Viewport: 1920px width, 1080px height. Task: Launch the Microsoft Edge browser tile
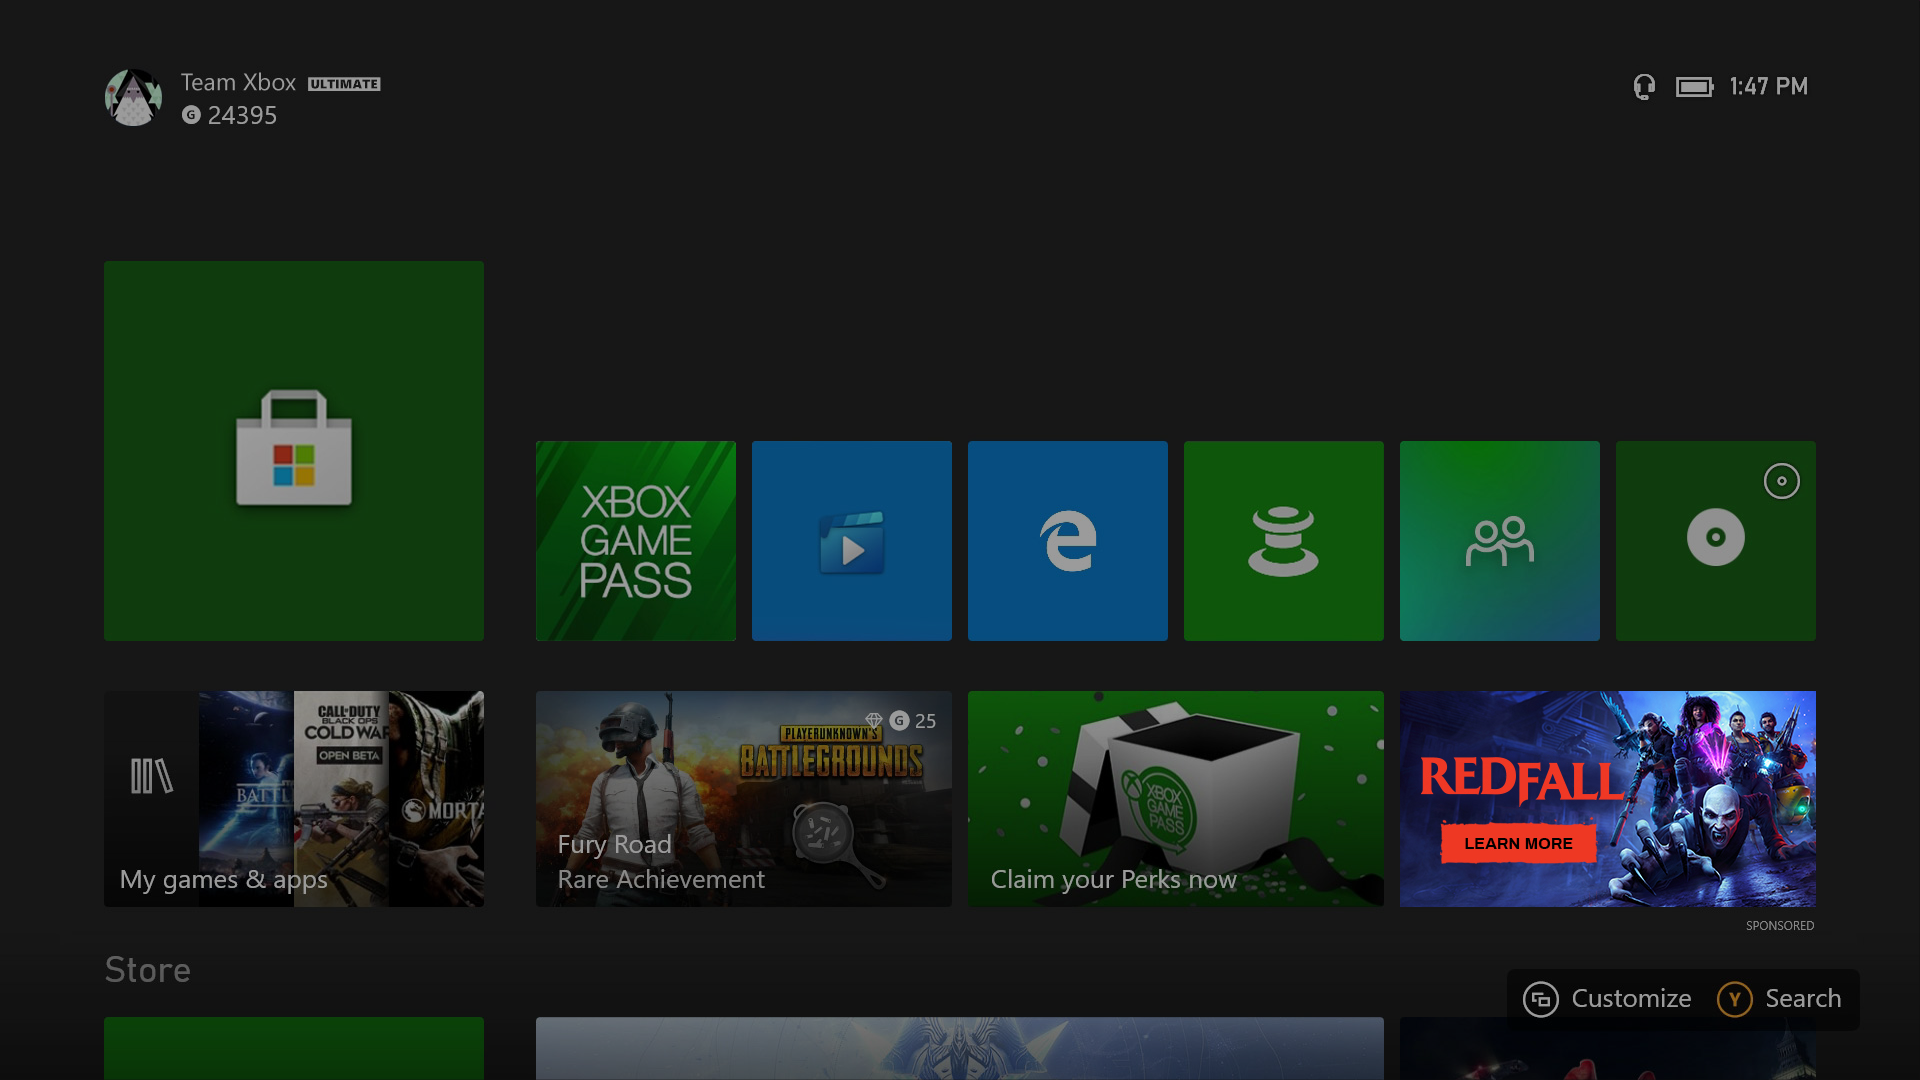click(x=1067, y=540)
